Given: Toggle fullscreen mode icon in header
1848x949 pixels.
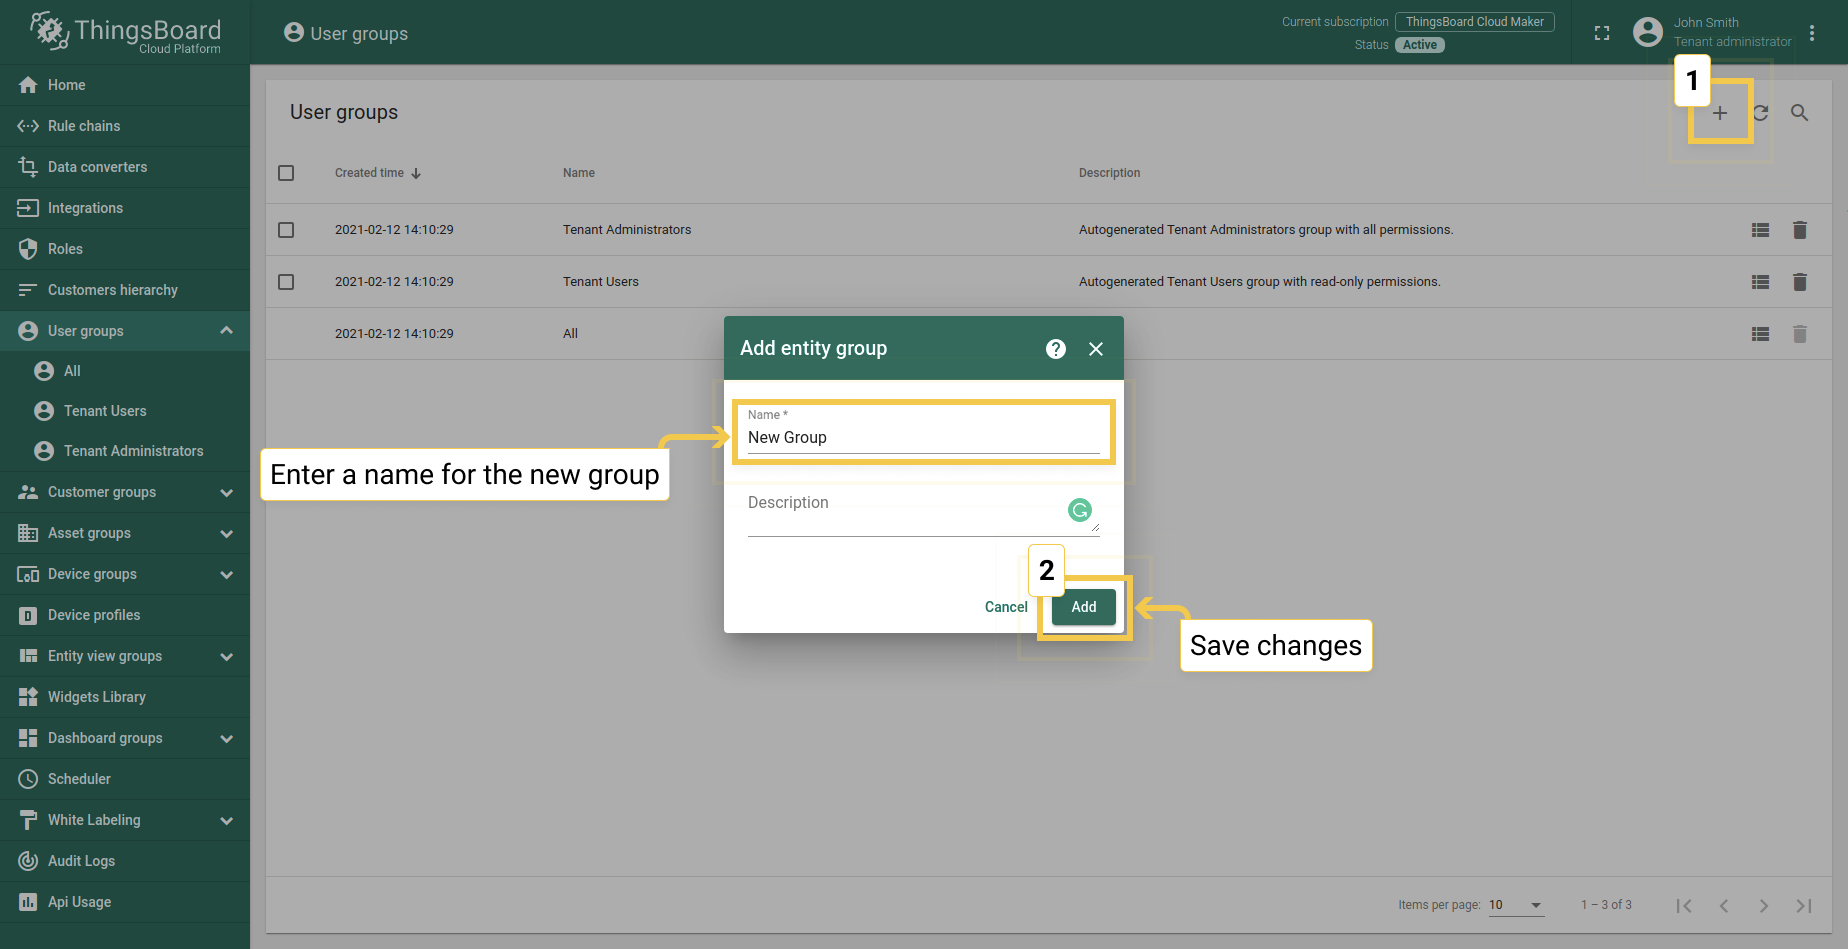Looking at the screenshot, I should (x=1602, y=33).
